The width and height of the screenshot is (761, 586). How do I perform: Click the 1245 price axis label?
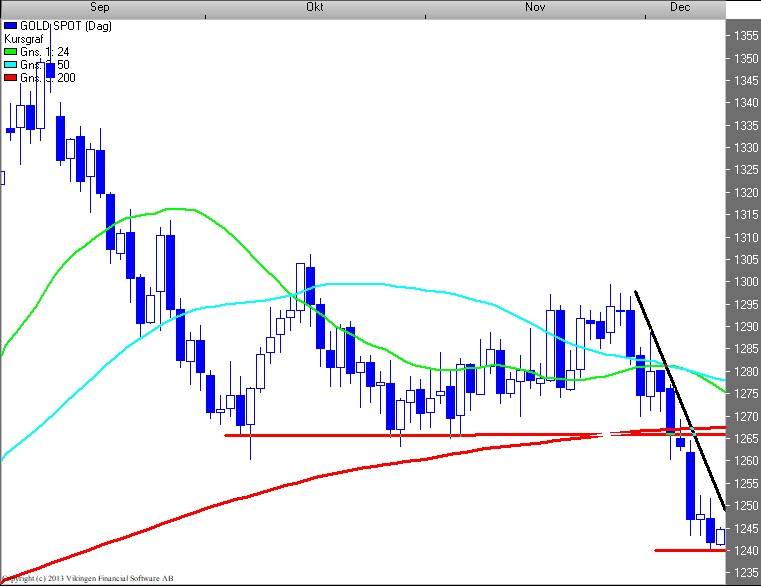click(x=745, y=529)
